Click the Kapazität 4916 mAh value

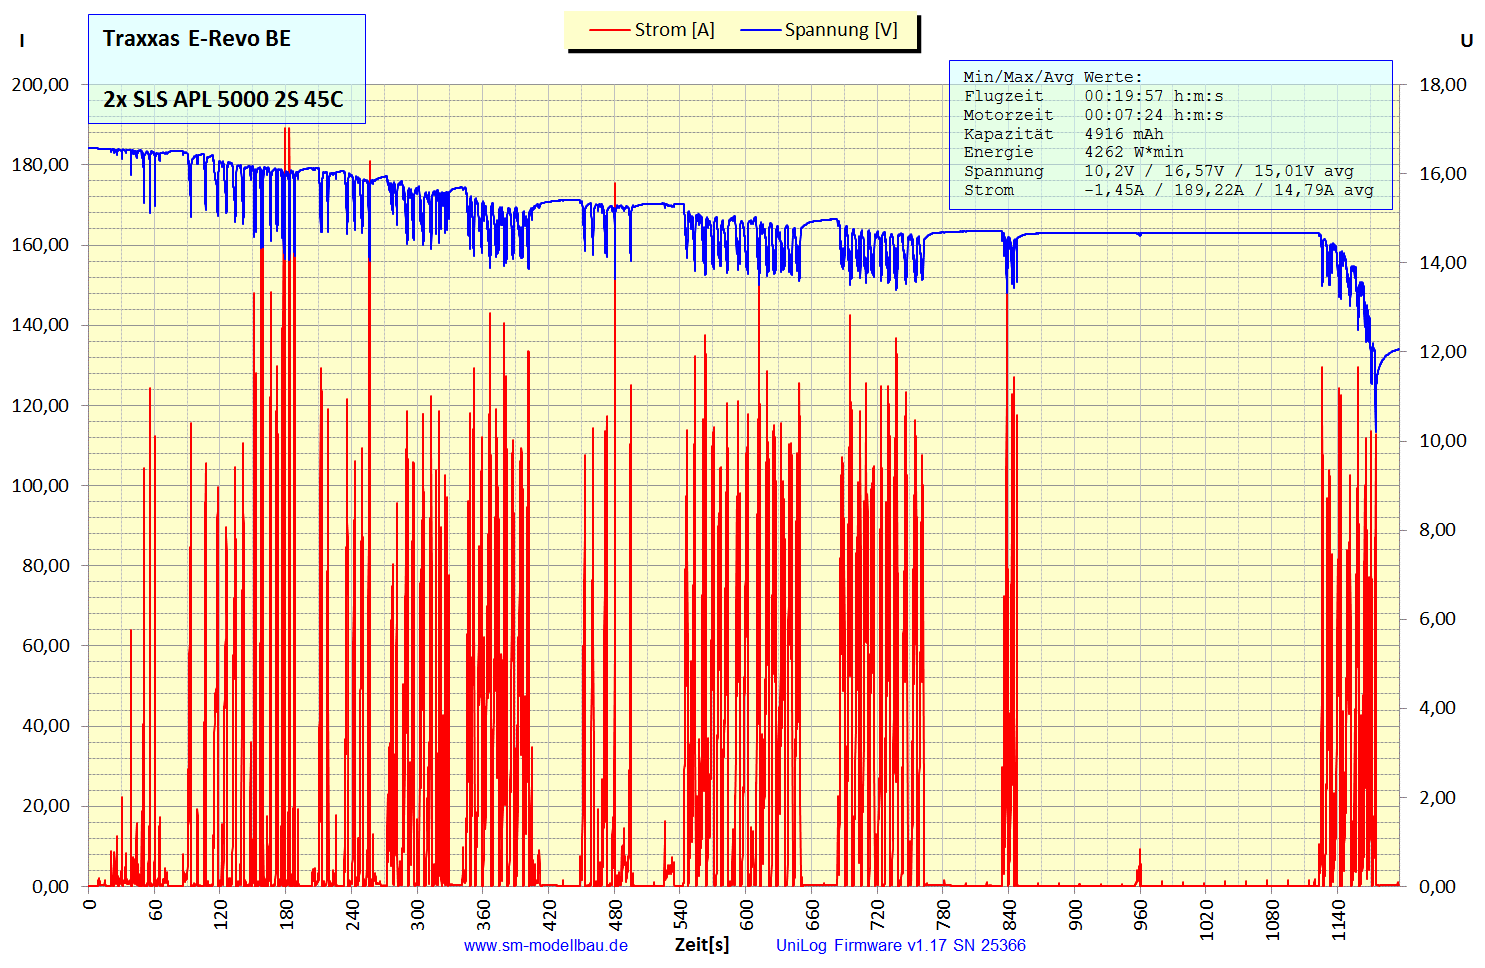tap(1123, 134)
